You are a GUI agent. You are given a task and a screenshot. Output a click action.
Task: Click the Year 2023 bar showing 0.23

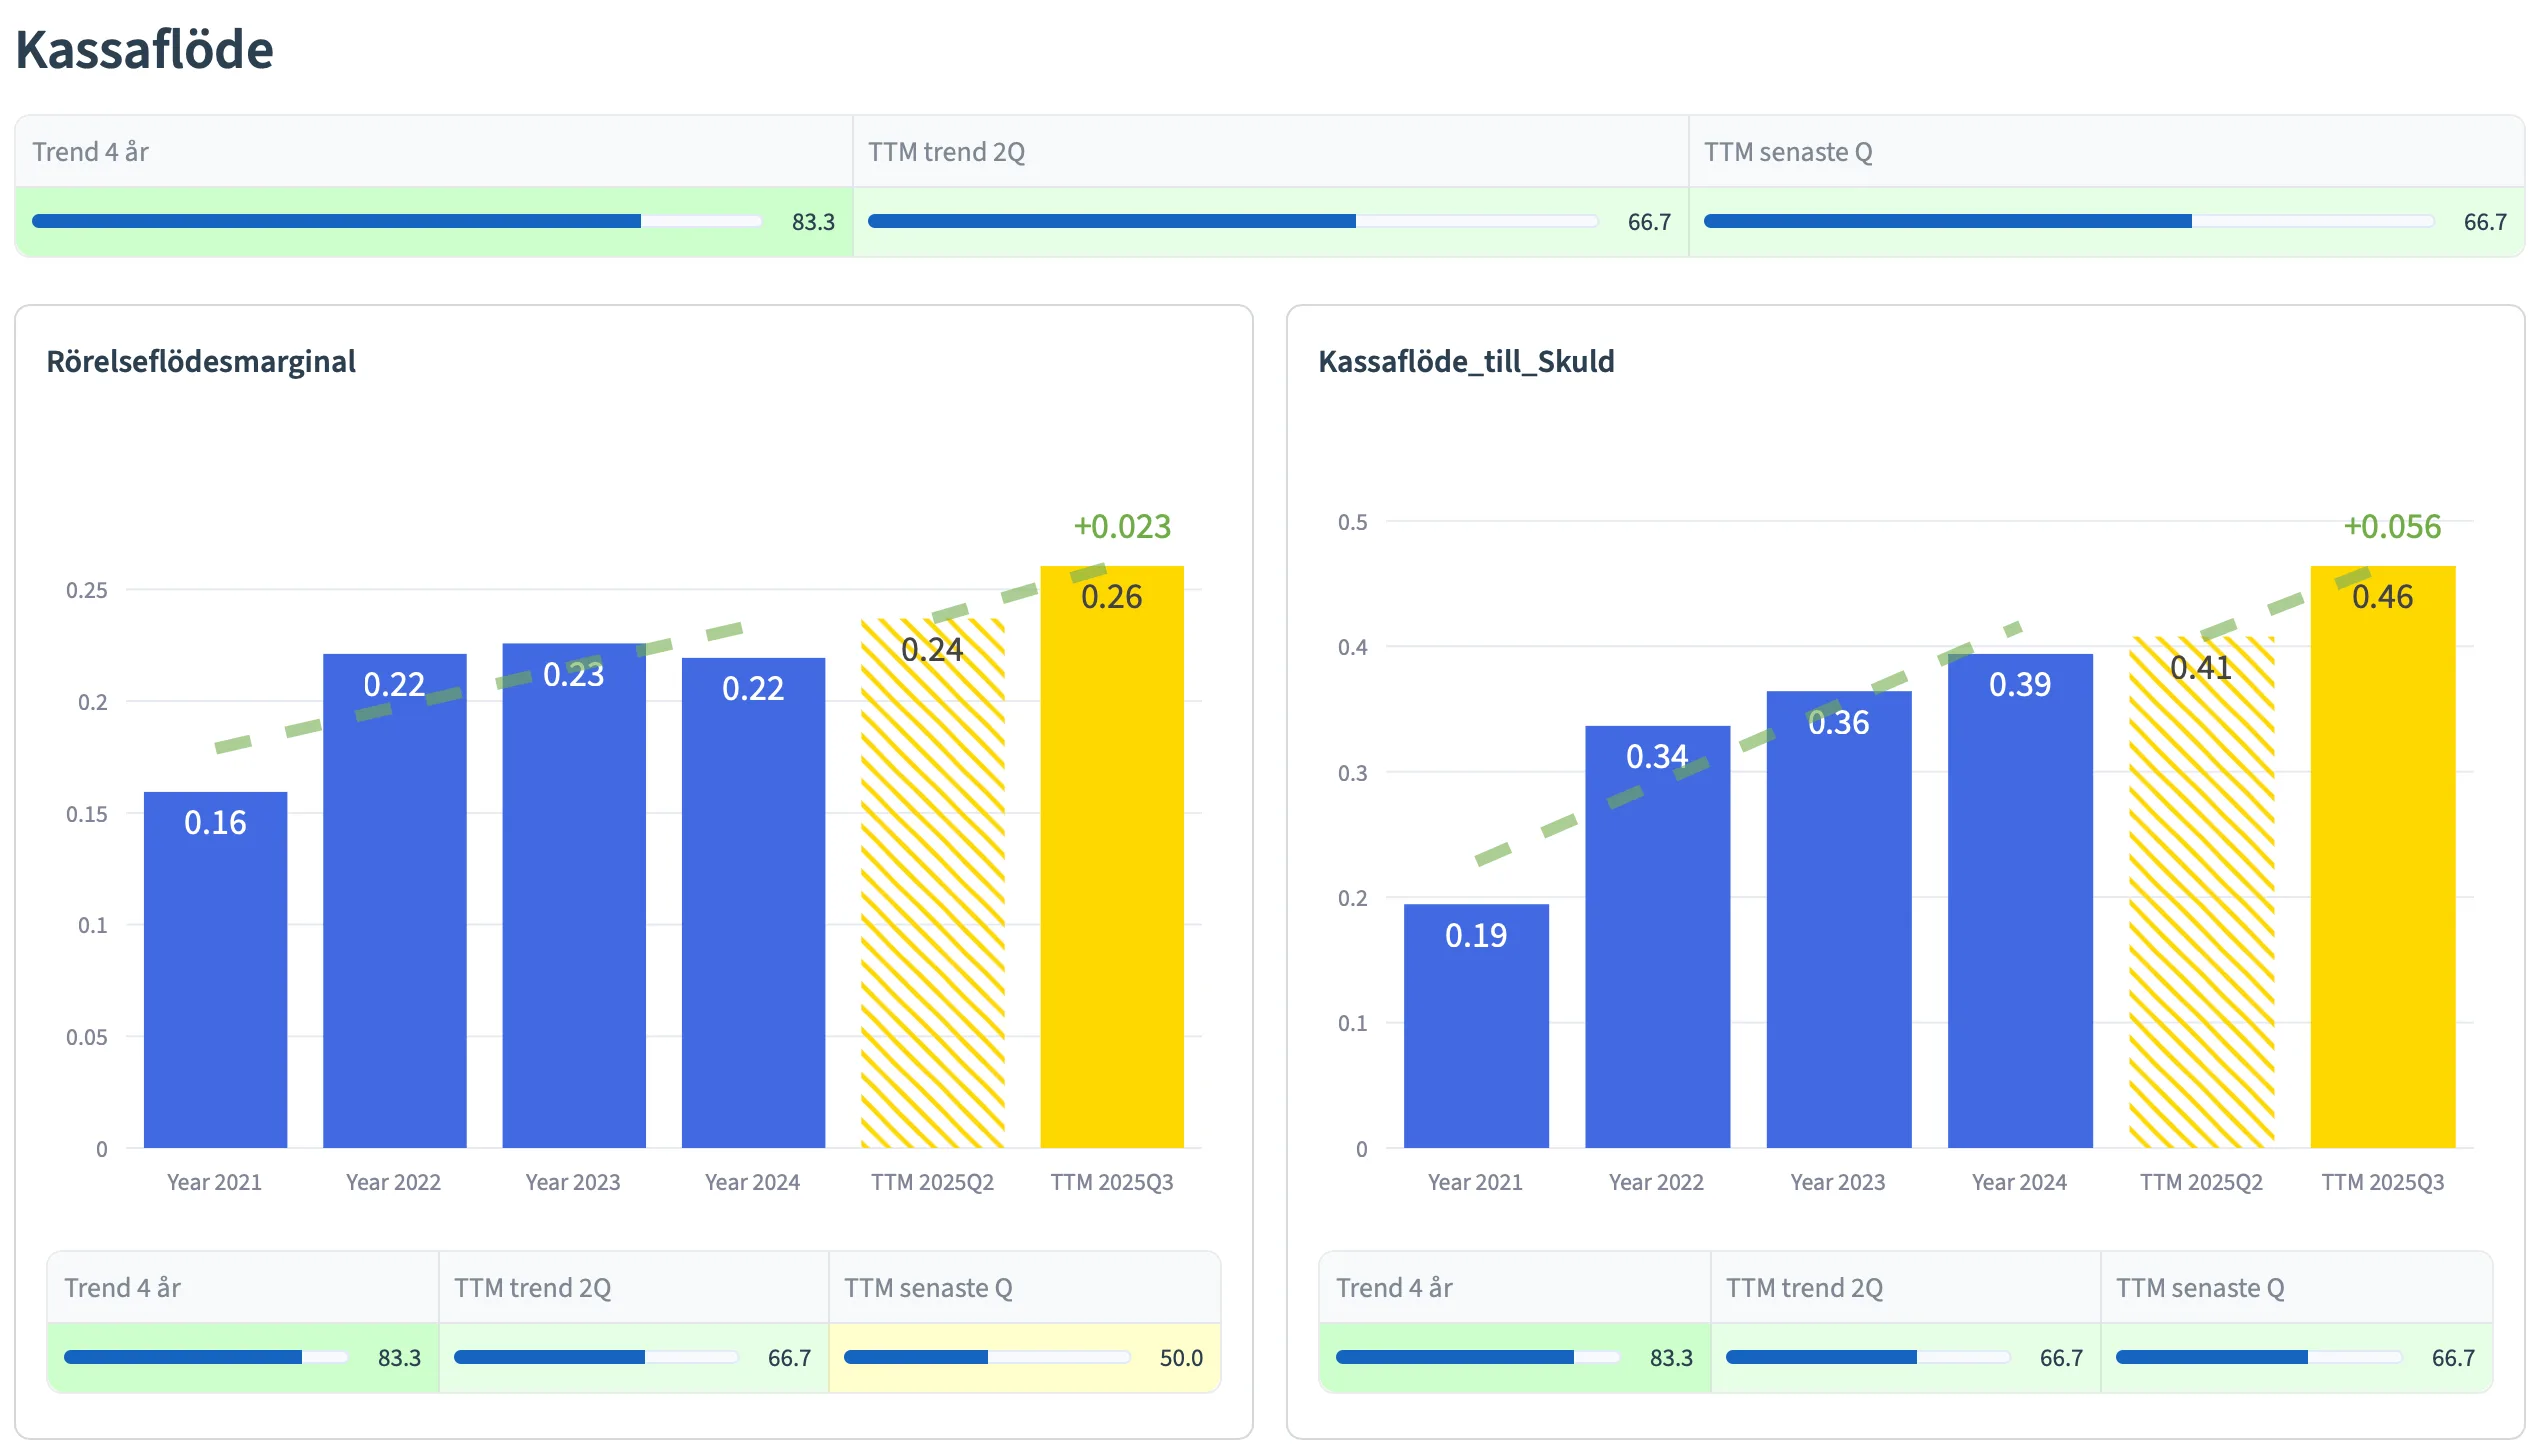coord(573,900)
